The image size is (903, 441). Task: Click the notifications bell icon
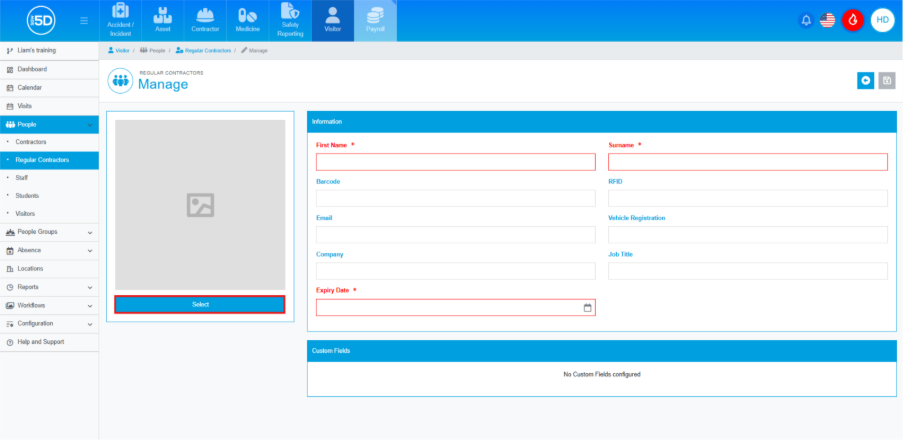[x=806, y=20]
